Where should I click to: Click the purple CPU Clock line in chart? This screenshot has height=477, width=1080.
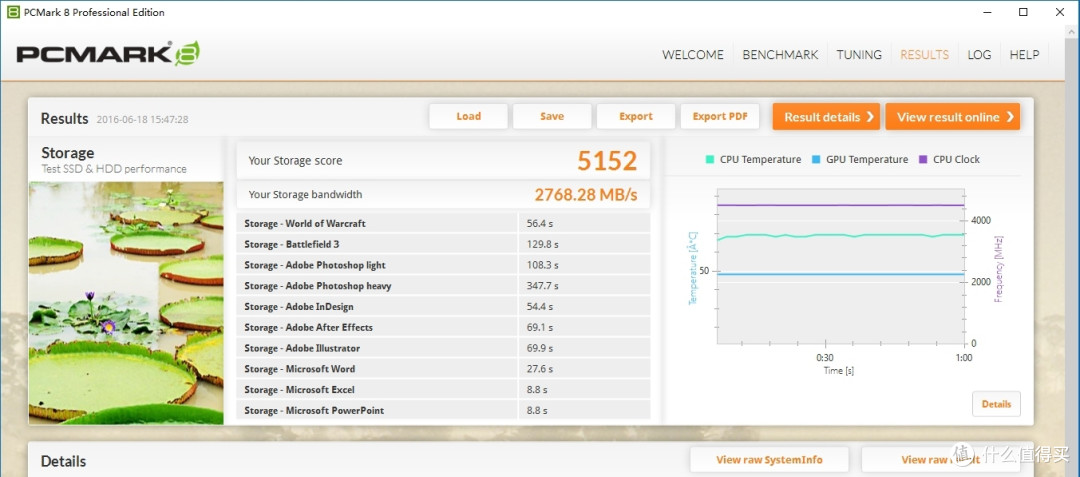[x=840, y=205]
